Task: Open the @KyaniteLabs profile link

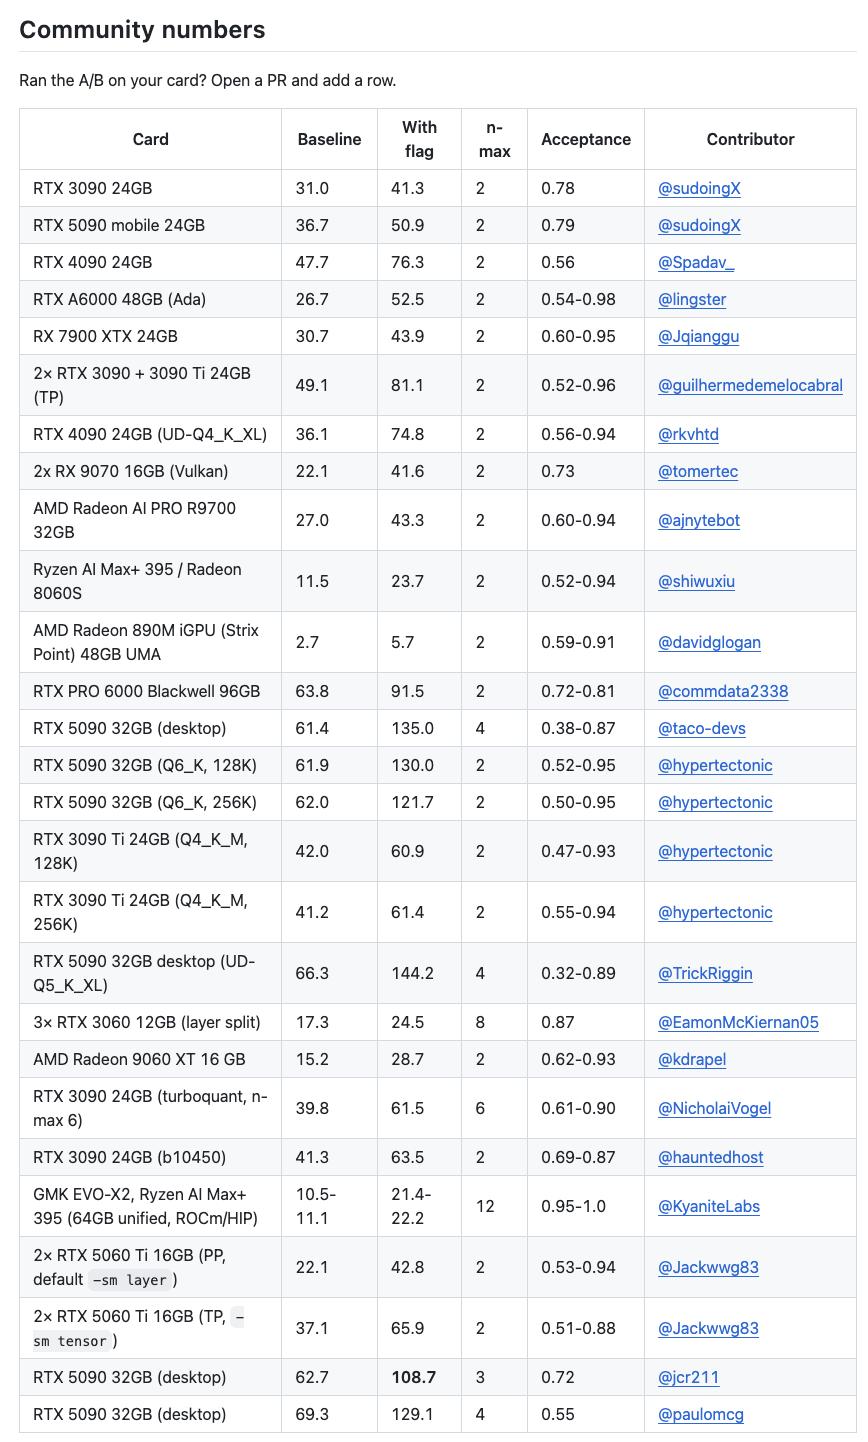Action: [x=709, y=1206]
